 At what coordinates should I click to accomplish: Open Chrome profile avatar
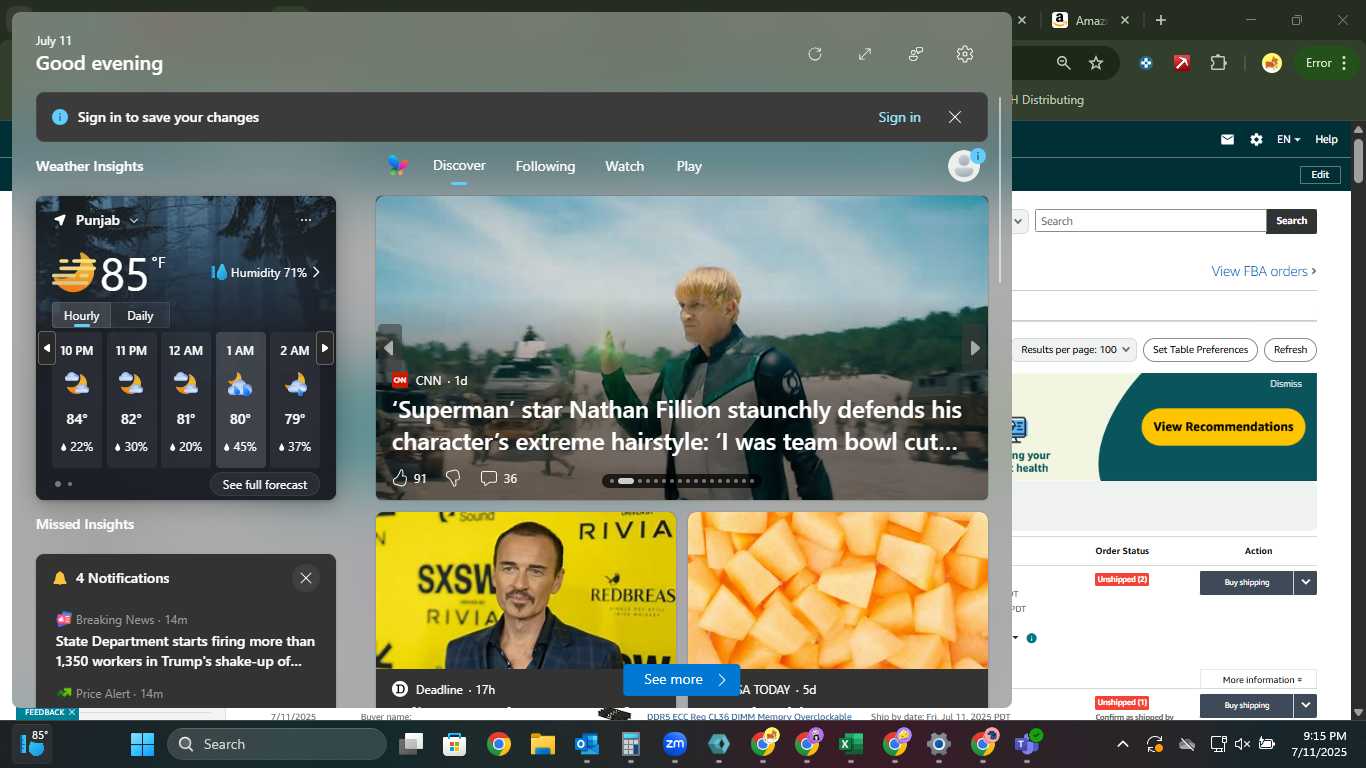point(1272,63)
